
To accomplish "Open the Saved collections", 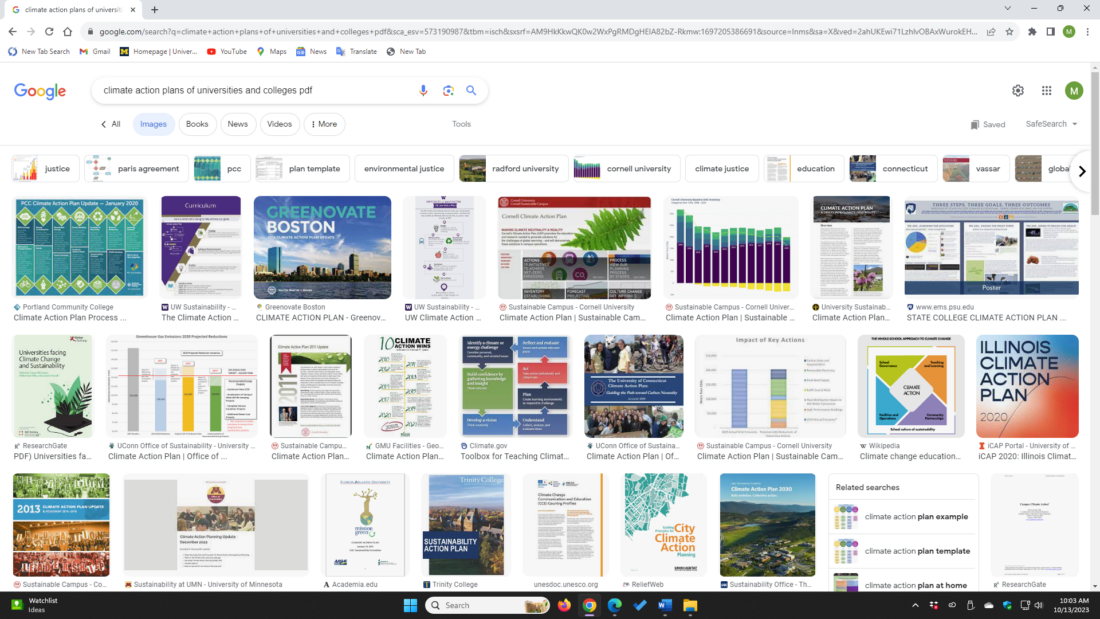I will coord(988,124).
